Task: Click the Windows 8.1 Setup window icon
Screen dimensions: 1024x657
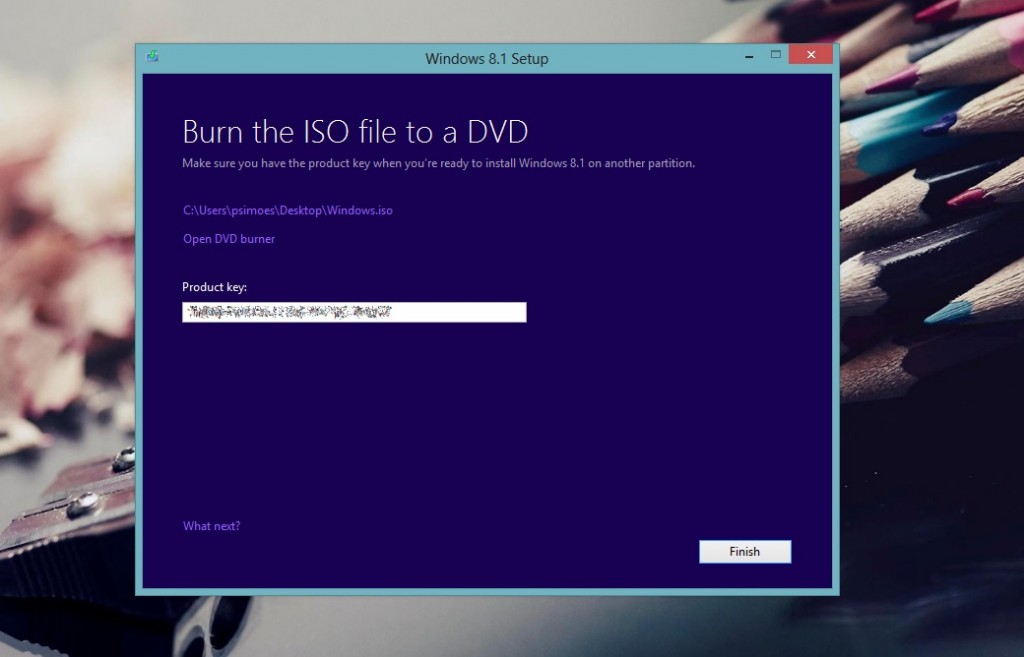Action: pyautogui.click(x=152, y=57)
